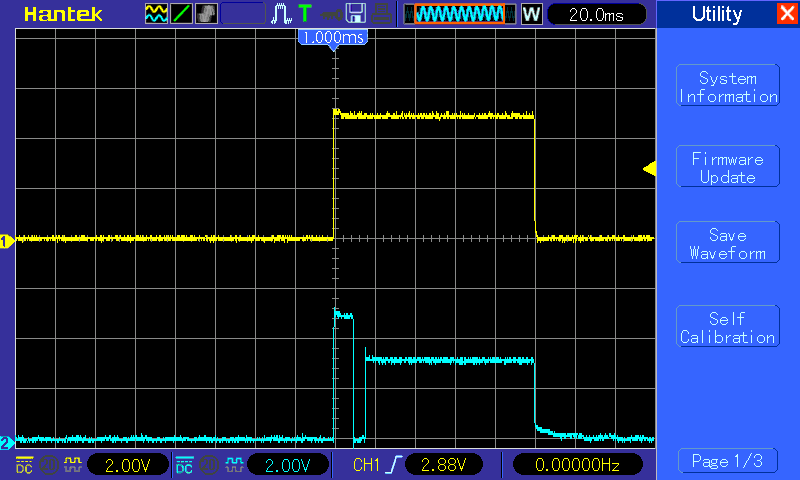Click the cyan channel 2 ground marker
Screen dimensions: 800x480
pos(6,443)
